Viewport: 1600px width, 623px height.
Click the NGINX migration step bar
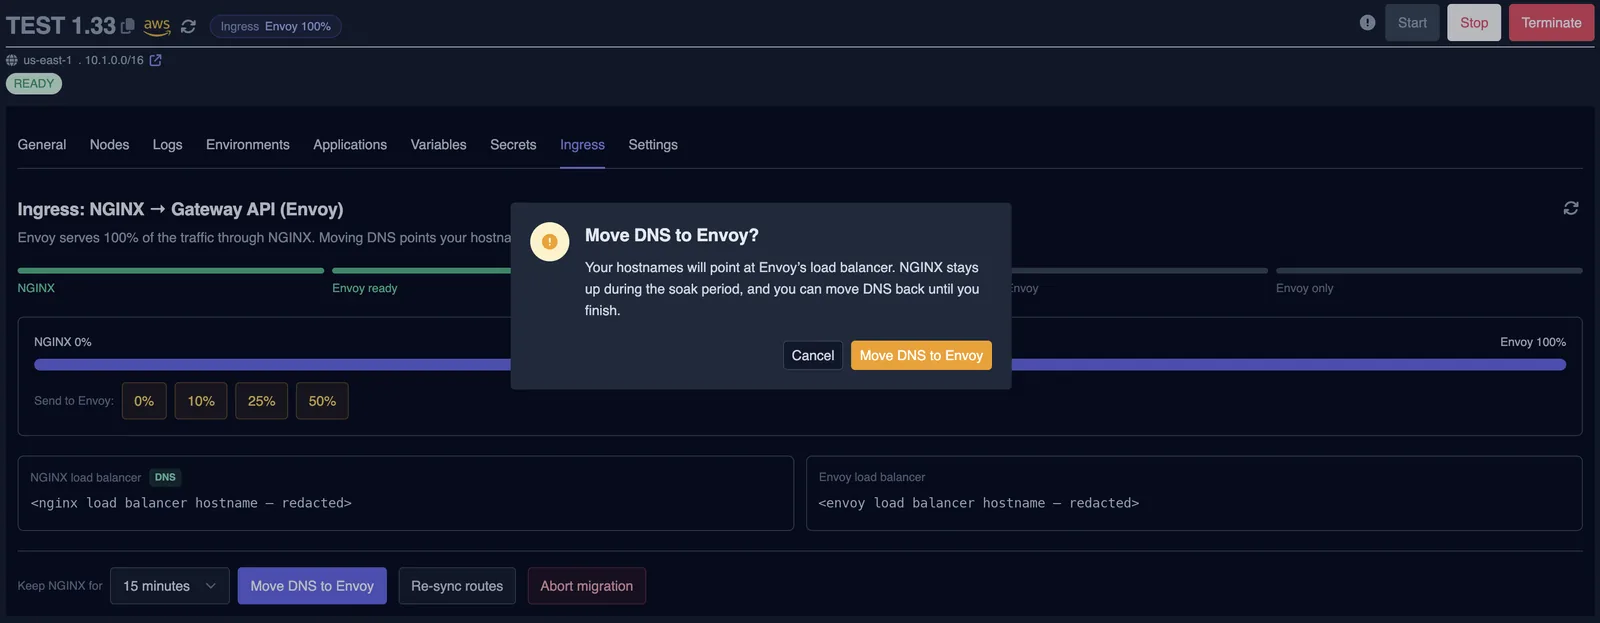[x=170, y=270]
